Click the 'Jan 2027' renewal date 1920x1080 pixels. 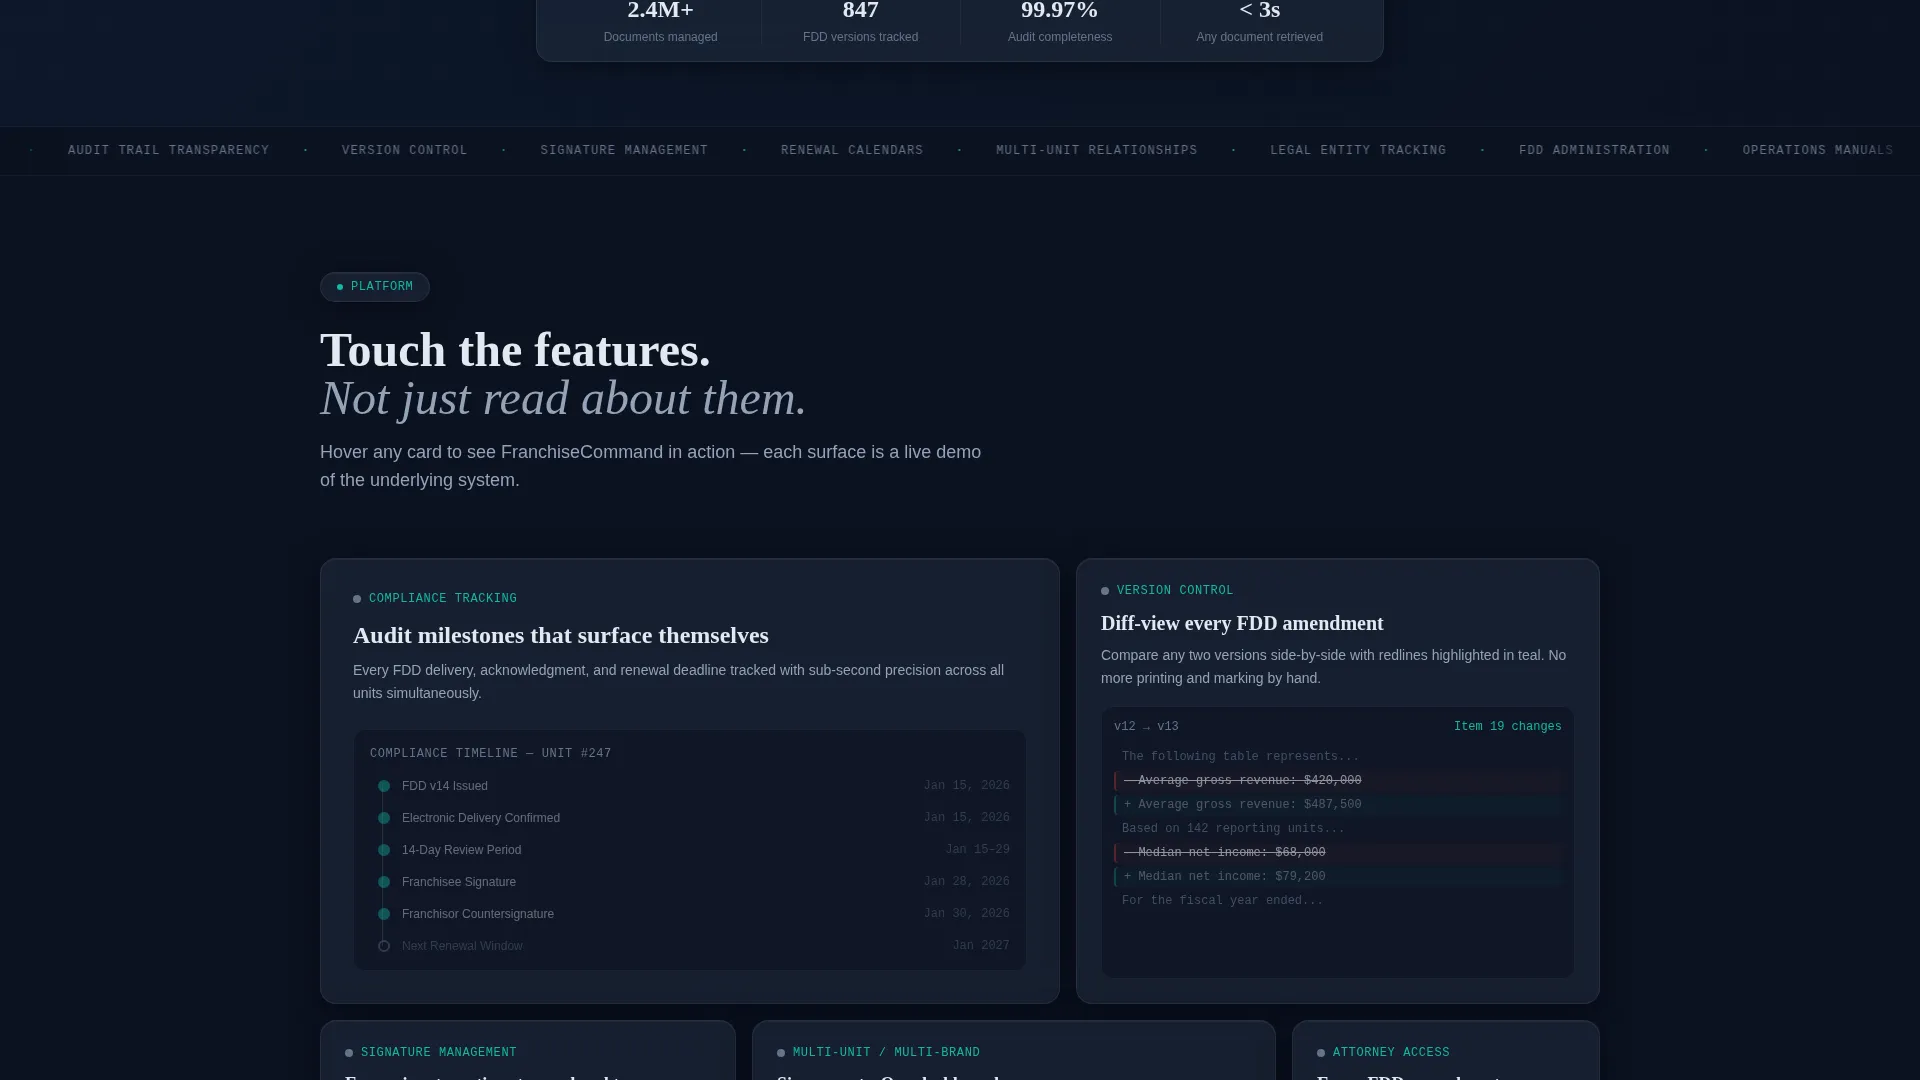tap(981, 946)
